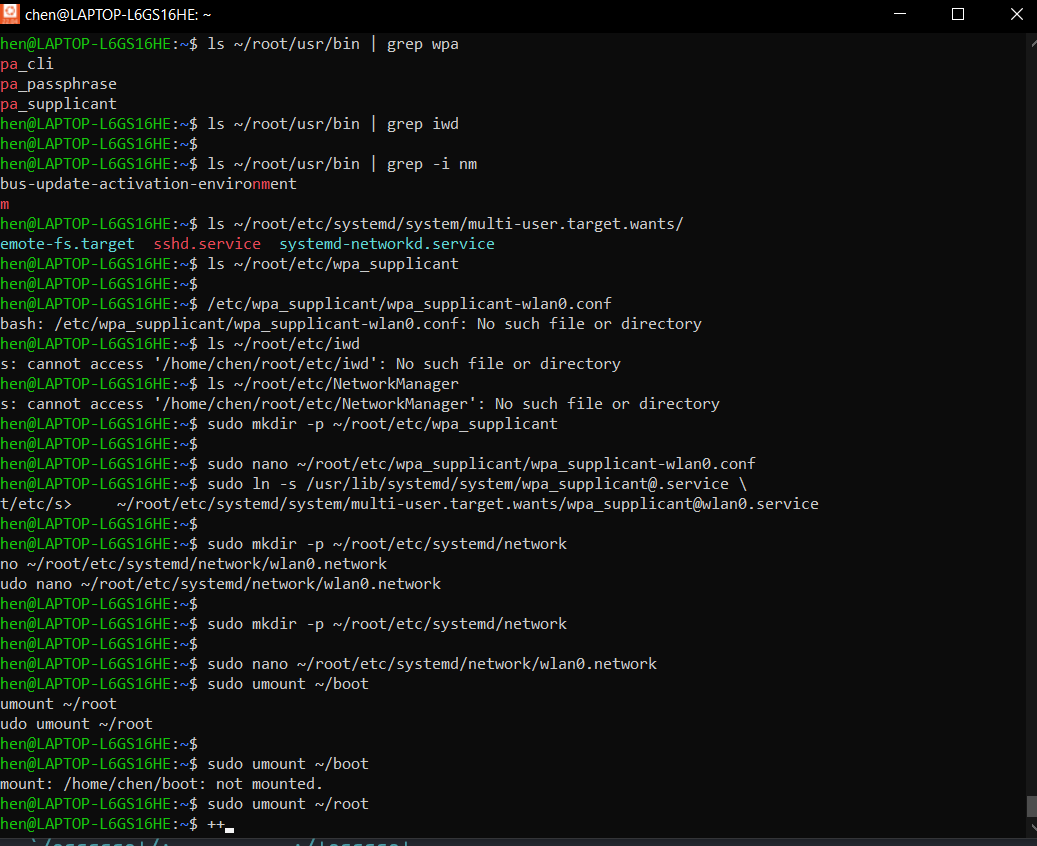Viewport: 1037px width, 846px height.
Task: Click the red "sshd.service" entry
Action: point(207,244)
